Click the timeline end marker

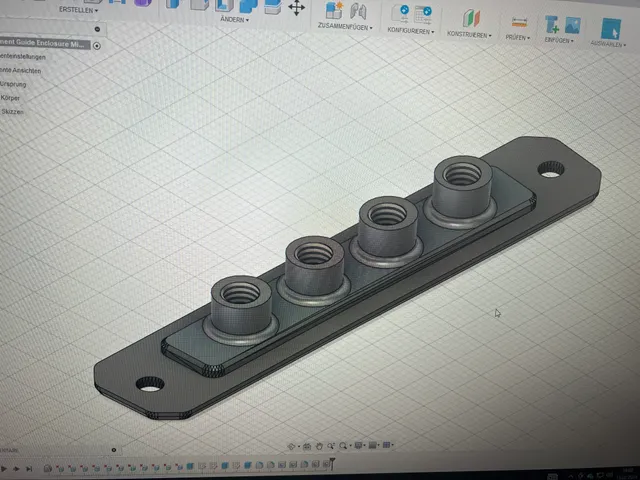[332, 464]
